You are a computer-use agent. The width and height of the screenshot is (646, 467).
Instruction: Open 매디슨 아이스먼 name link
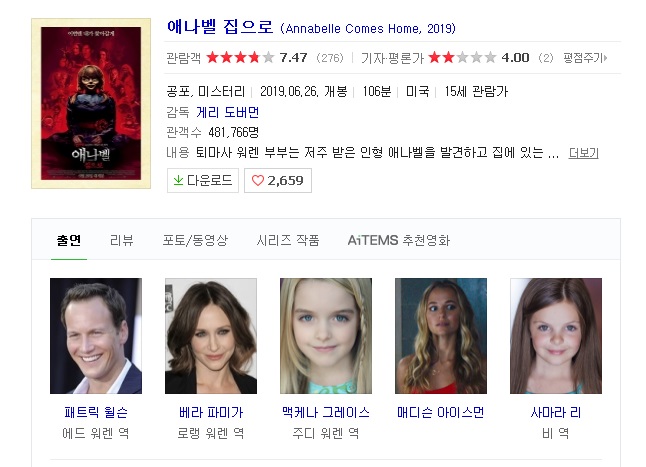click(440, 412)
